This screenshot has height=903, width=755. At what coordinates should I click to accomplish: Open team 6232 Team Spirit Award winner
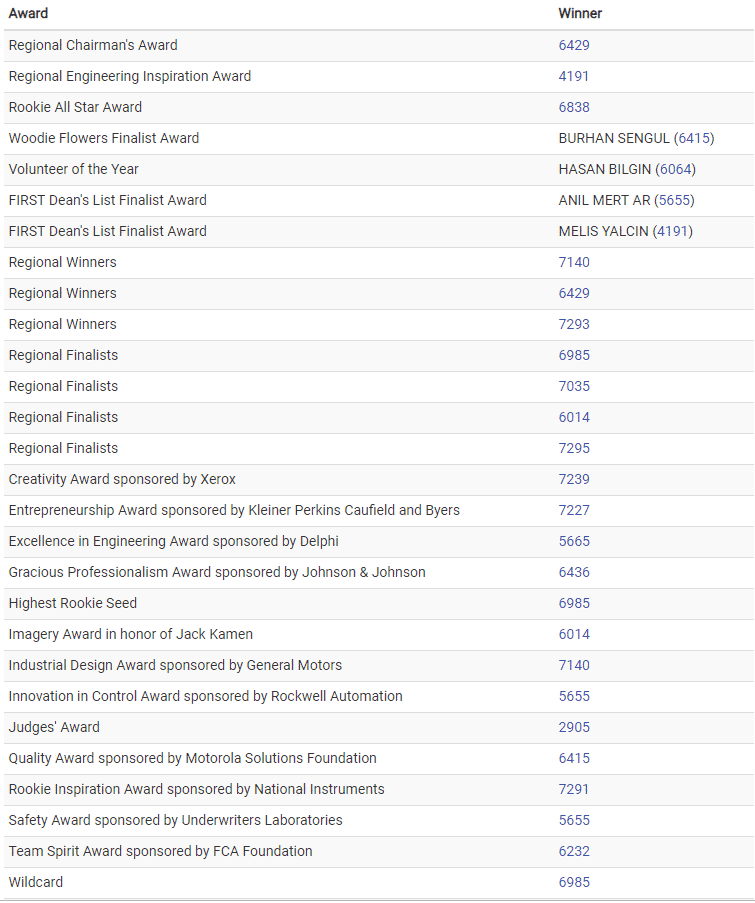574,852
